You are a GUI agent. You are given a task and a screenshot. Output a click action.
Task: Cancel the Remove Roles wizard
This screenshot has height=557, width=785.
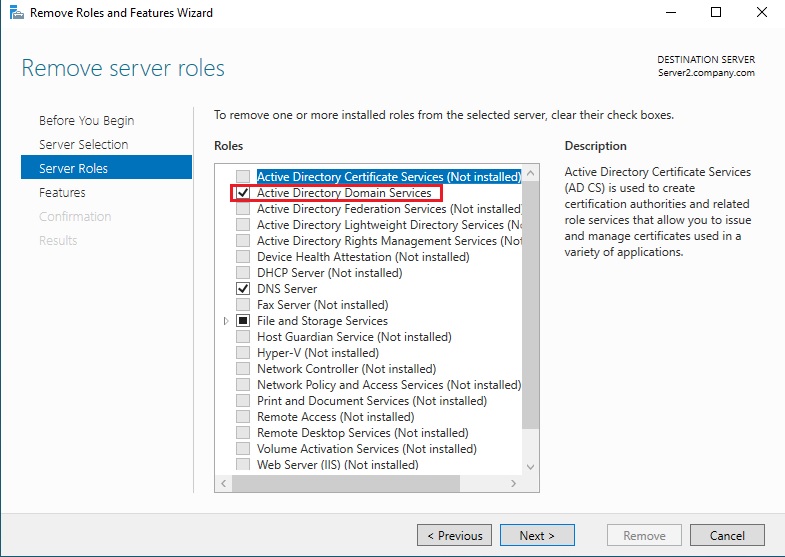(727, 536)
